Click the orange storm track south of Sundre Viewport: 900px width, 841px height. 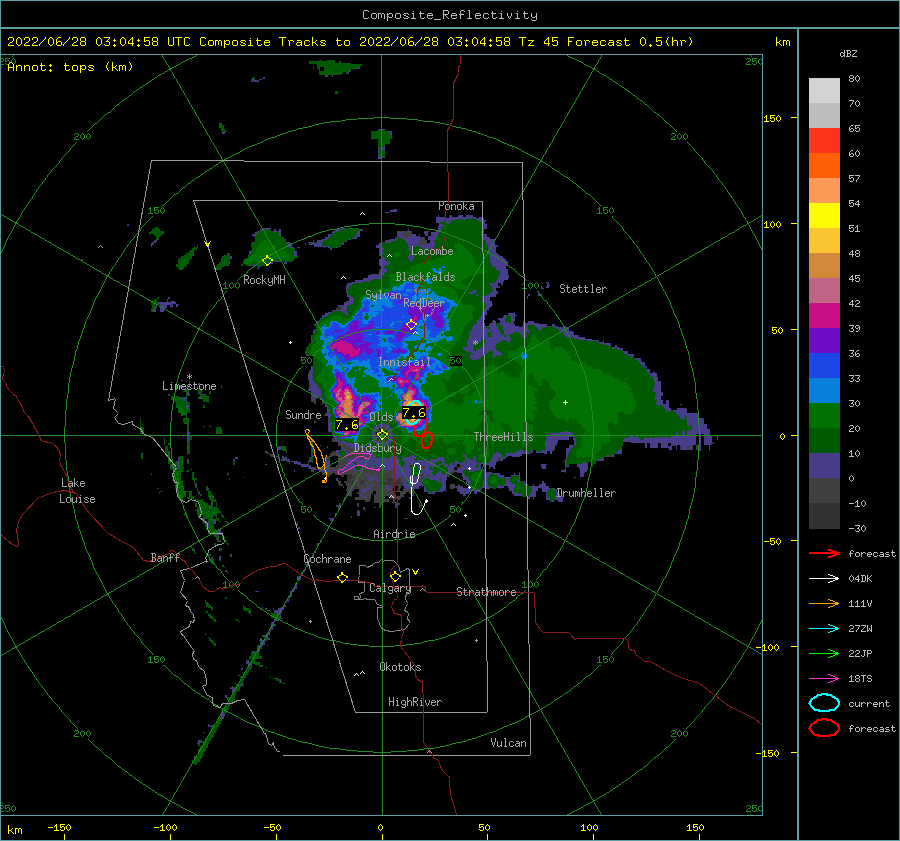(316, 456)
